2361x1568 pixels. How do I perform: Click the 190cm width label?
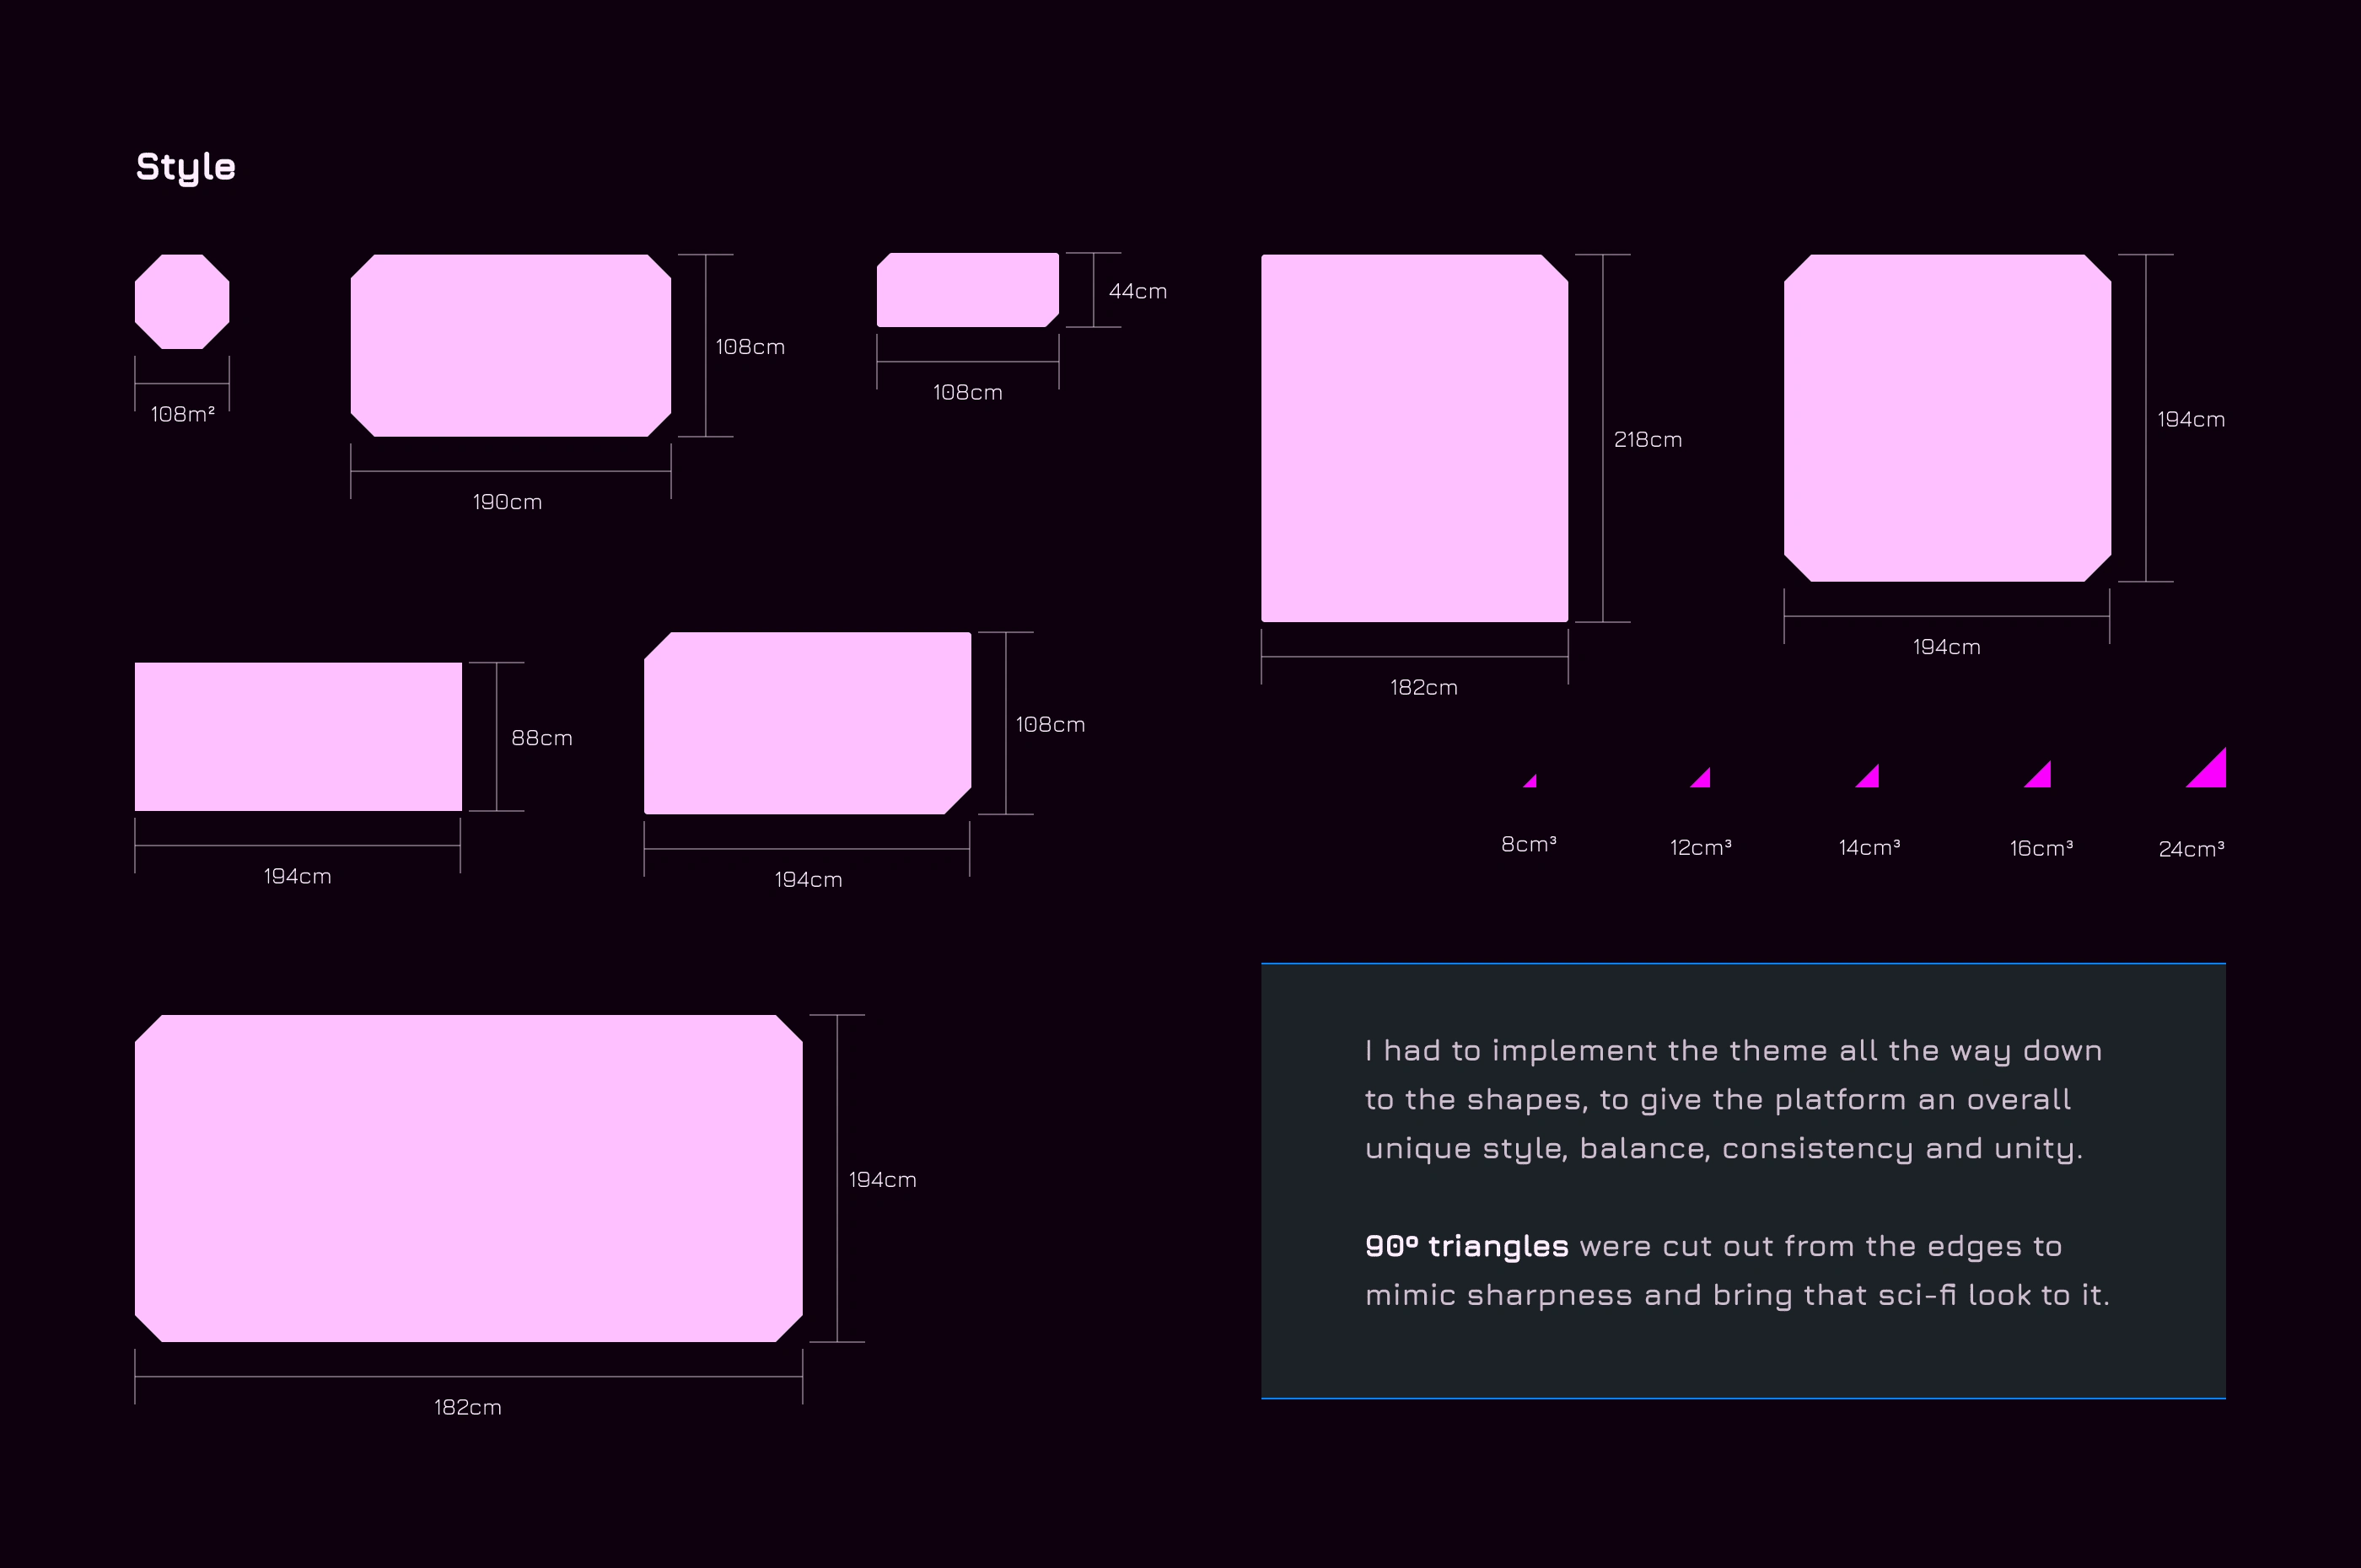(507, 502)
